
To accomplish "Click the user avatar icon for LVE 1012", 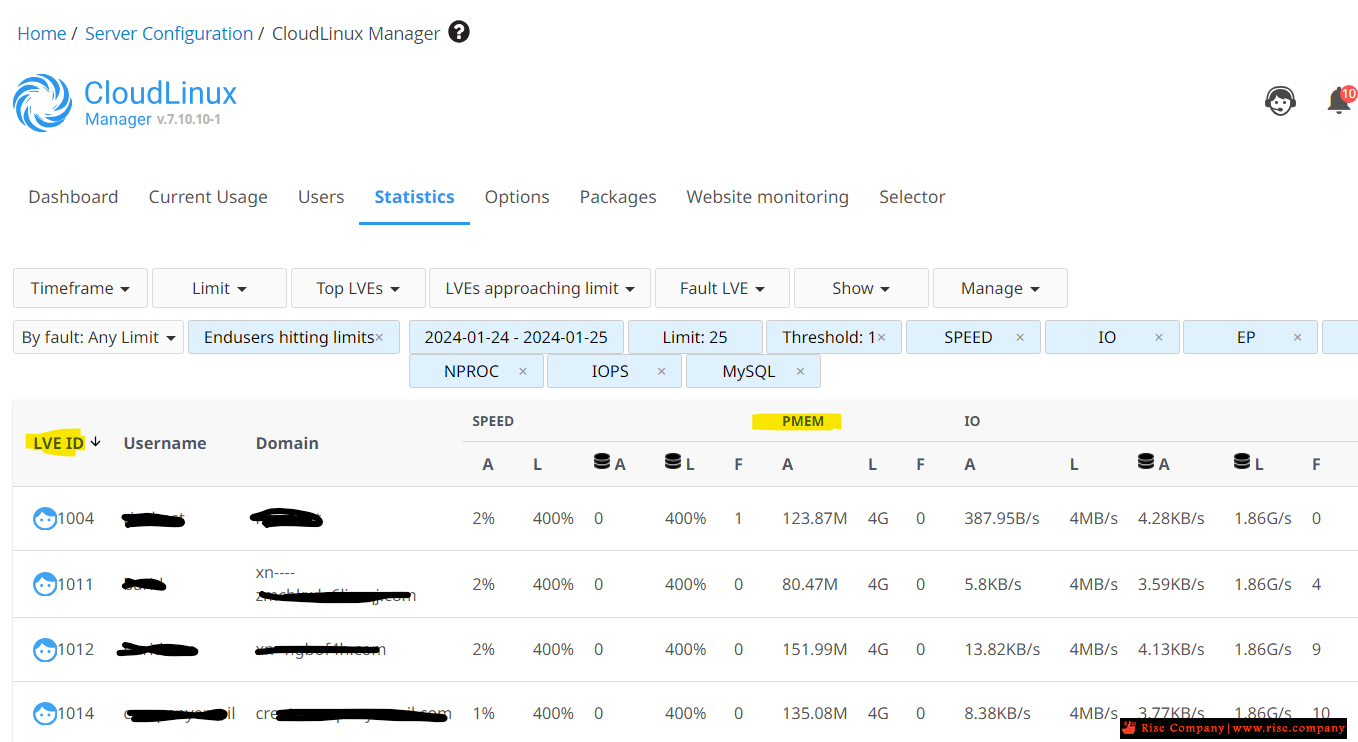I will coord(45,650).
